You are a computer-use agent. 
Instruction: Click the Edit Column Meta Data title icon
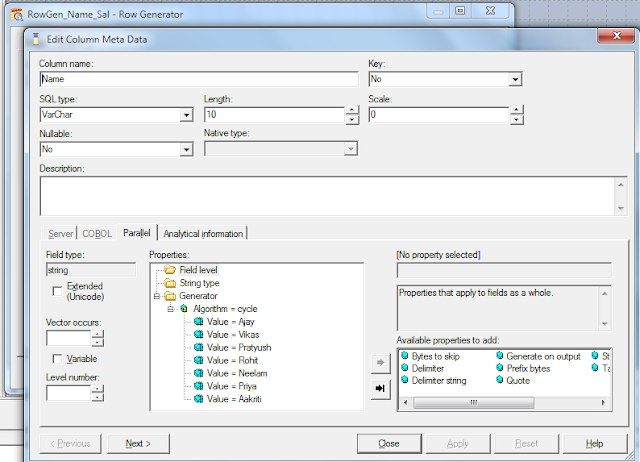(36, 39)
